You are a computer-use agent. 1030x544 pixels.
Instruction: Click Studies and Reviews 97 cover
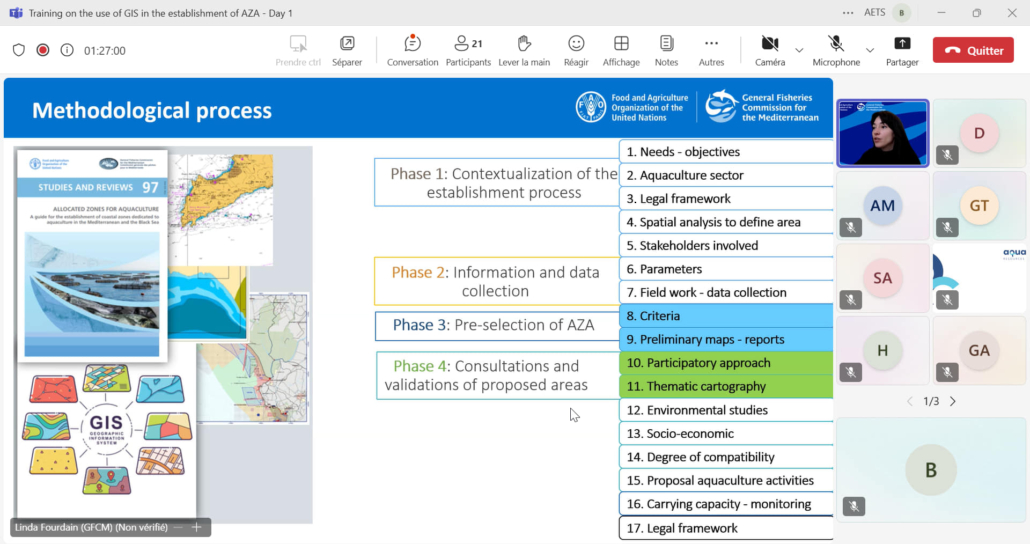point(92,256)
